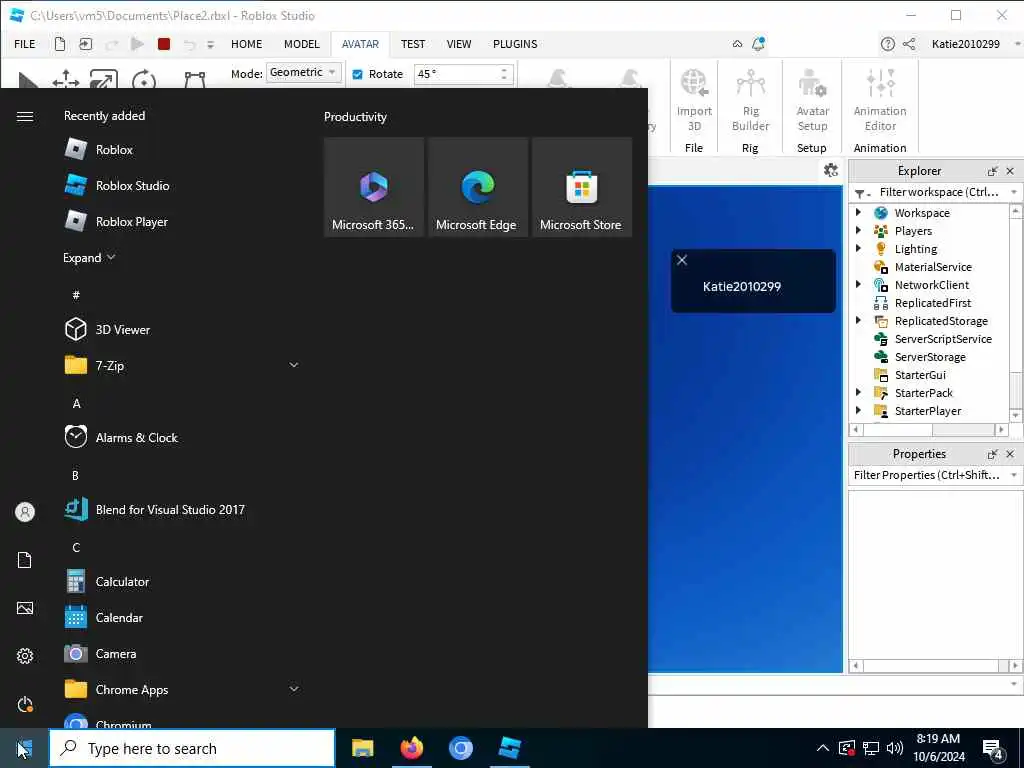Click the Help question mark icon

[887, 44]
